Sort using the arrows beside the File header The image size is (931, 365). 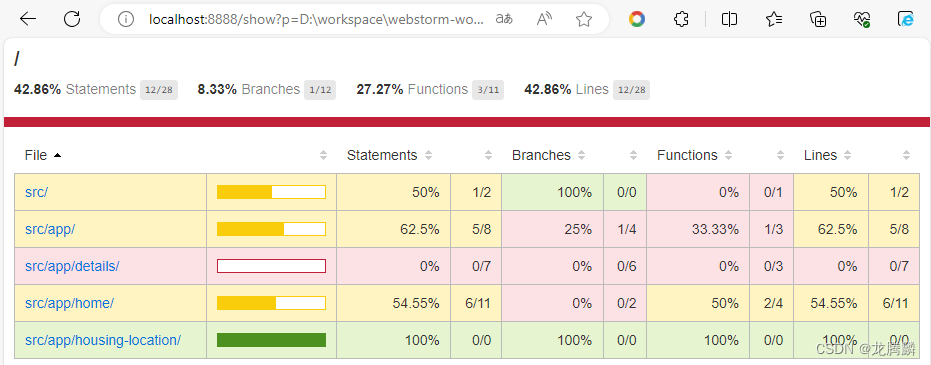click(324, 155)
